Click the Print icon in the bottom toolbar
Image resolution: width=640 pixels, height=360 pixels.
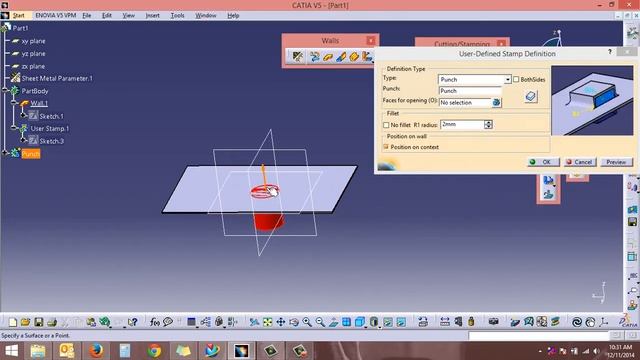[51, 322]
